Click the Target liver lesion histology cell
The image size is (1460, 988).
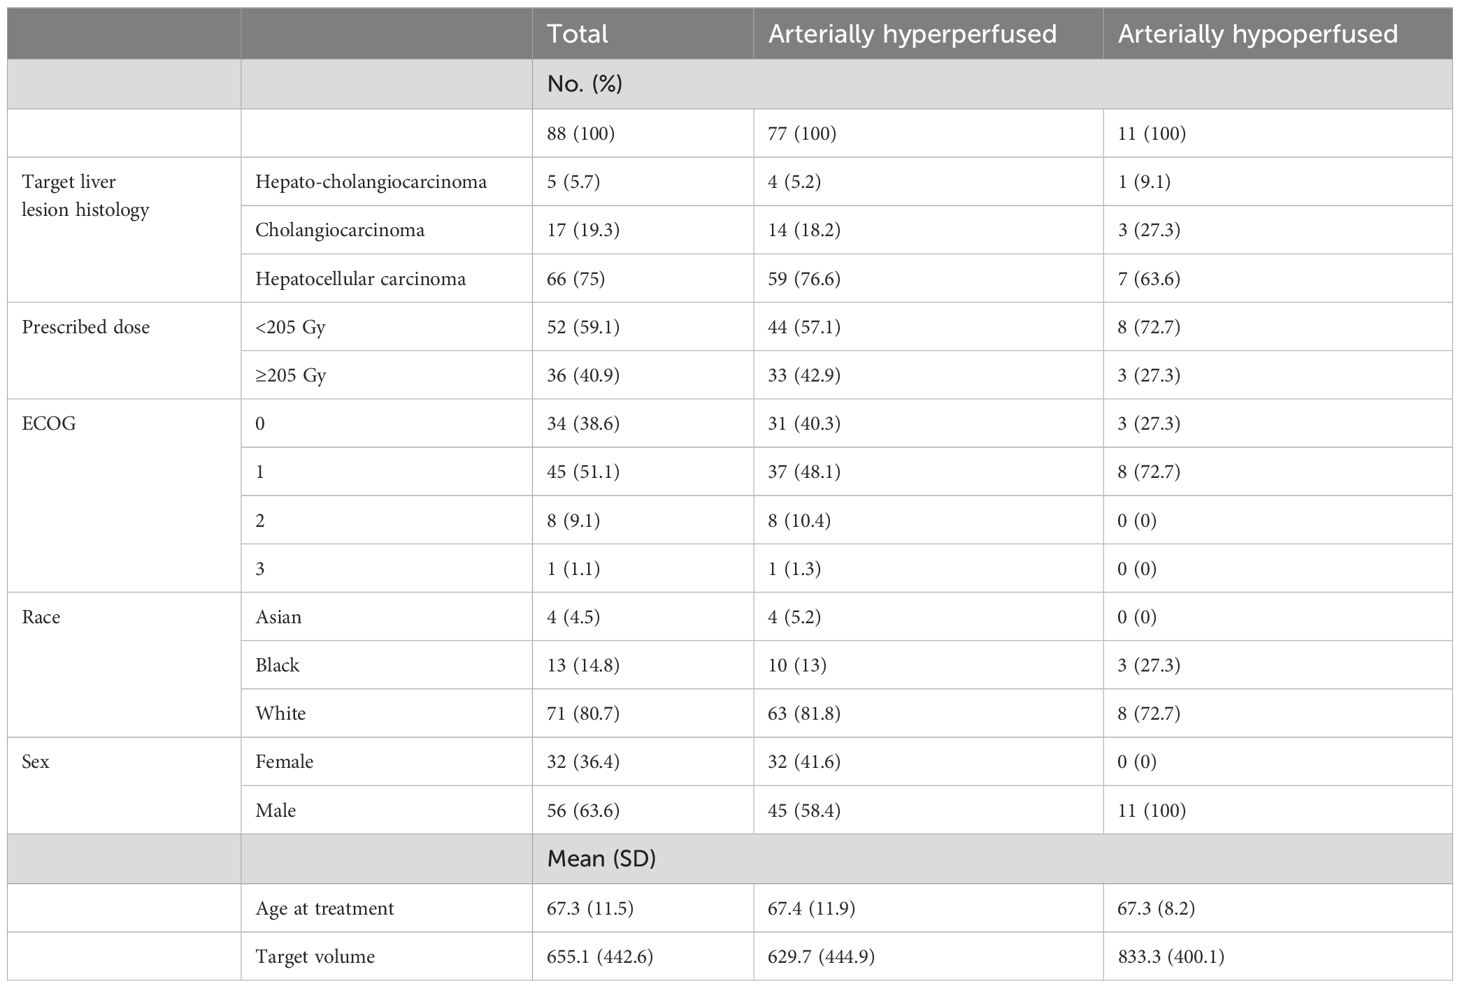click(86, 196)
